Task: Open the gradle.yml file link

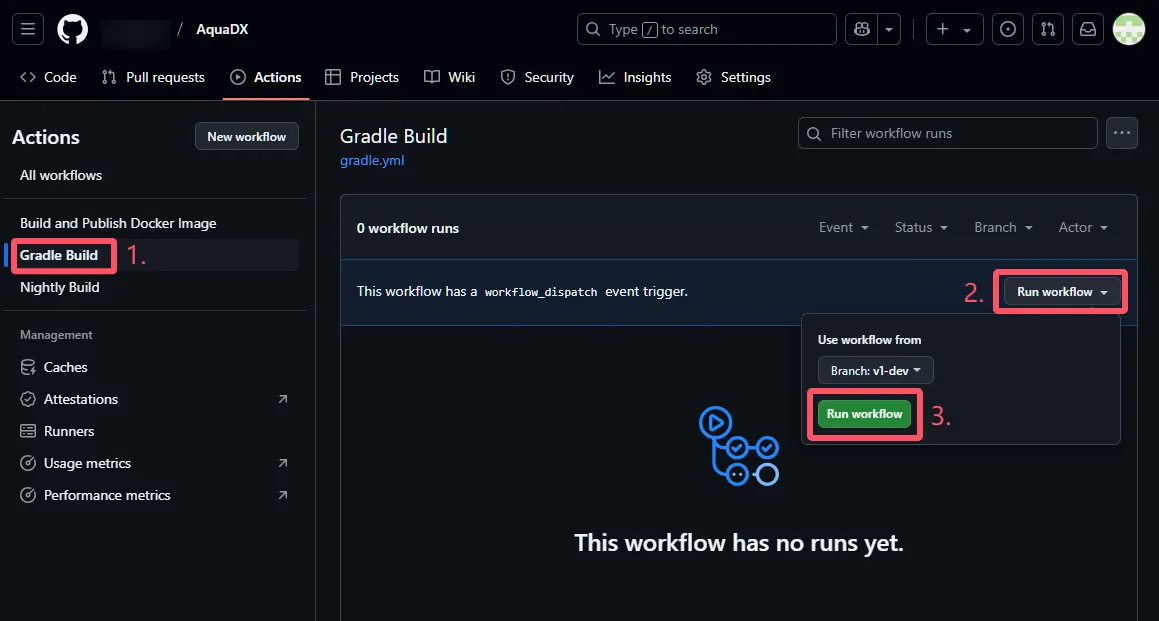Action: (372, 160)
